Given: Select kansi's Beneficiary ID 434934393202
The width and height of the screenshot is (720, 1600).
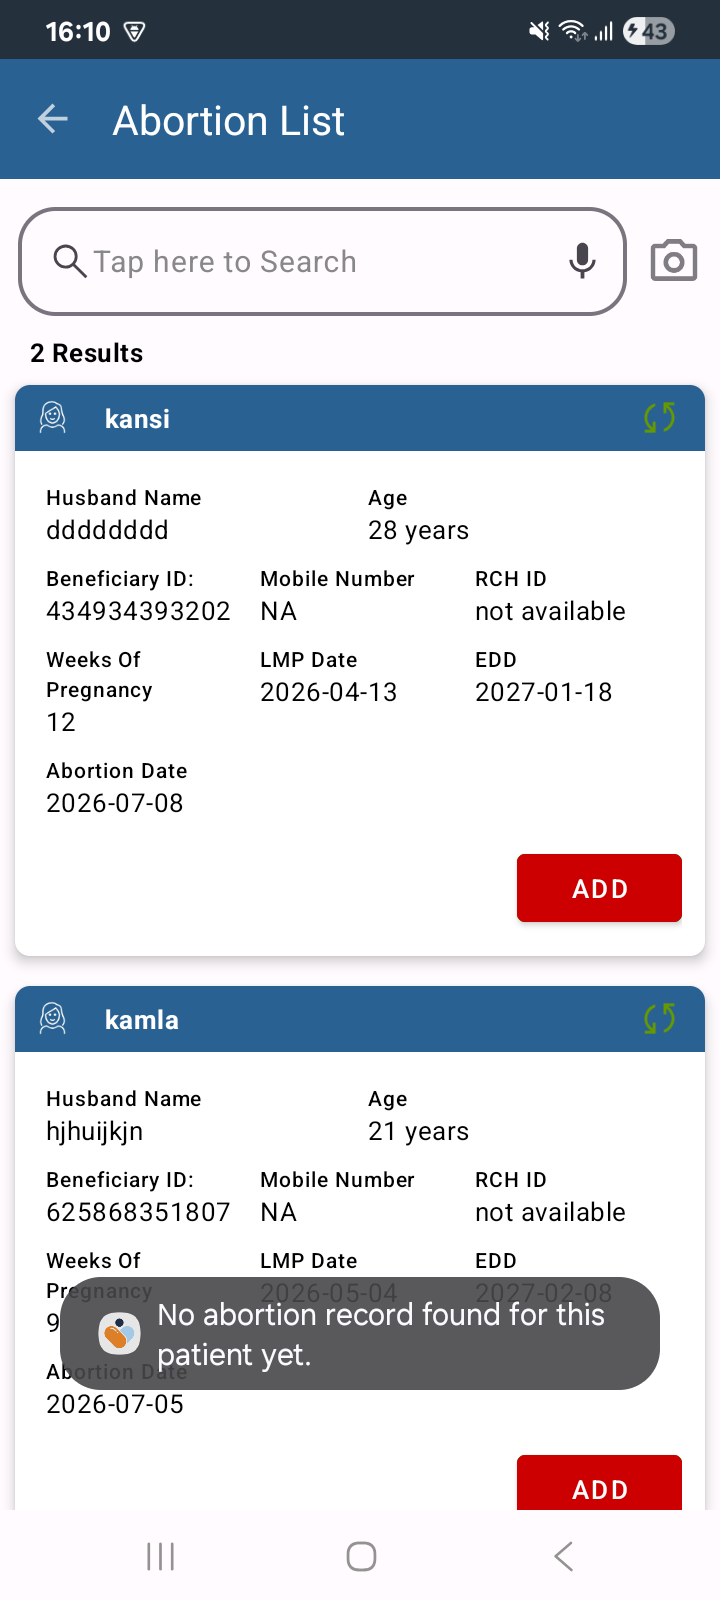Looking at the screenshot, I should tap(138, 611).
